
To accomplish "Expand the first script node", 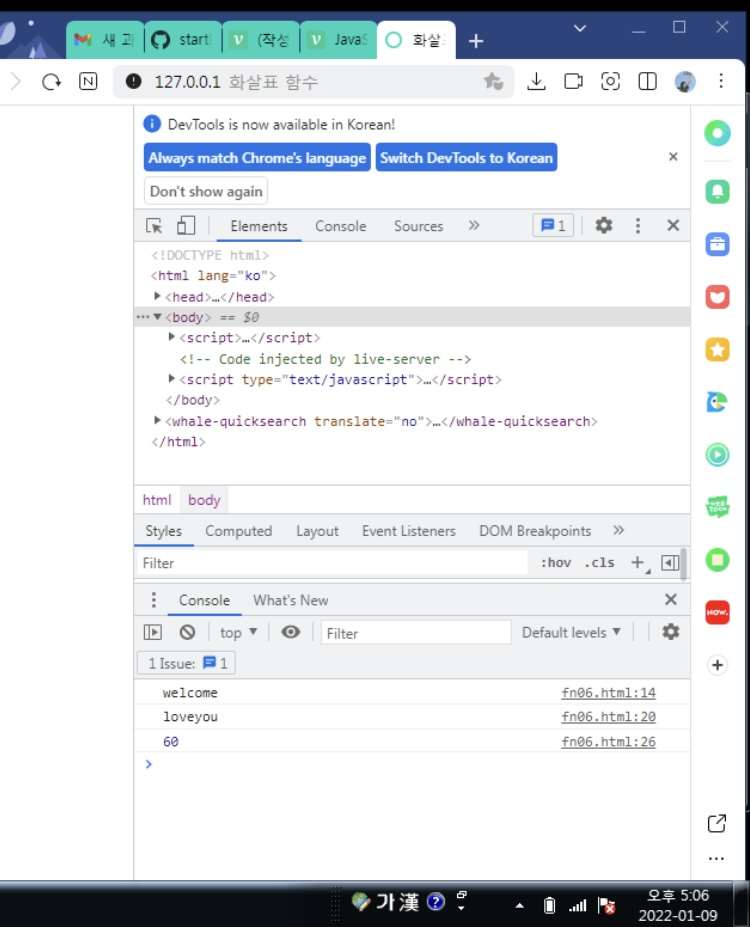I will pyautogui.click(x=171, y=337).
